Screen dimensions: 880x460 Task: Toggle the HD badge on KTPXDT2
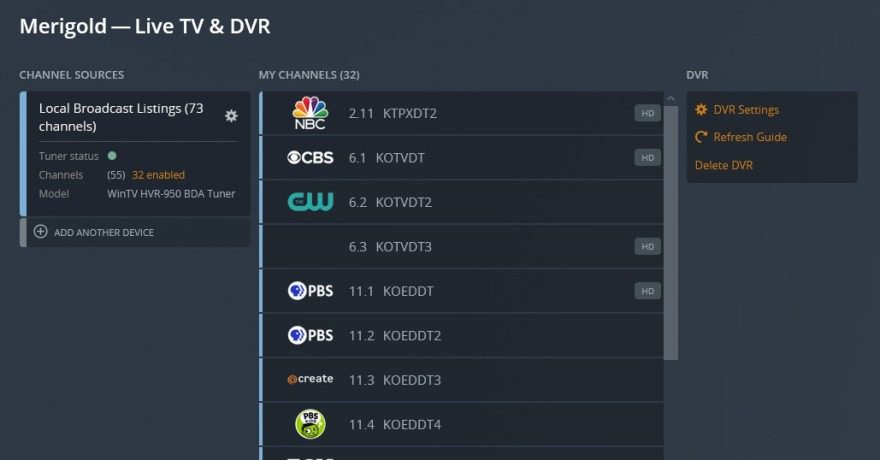(x=648, y=114)
